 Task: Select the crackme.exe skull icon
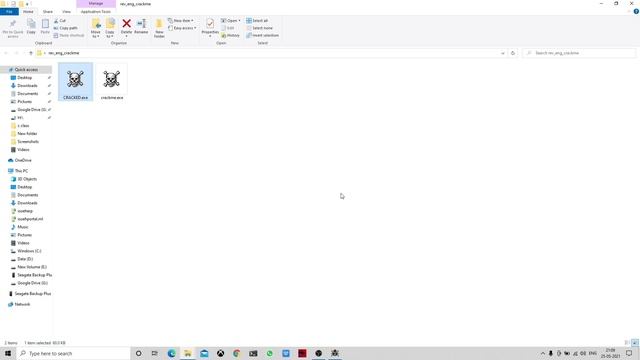[111, 79]
